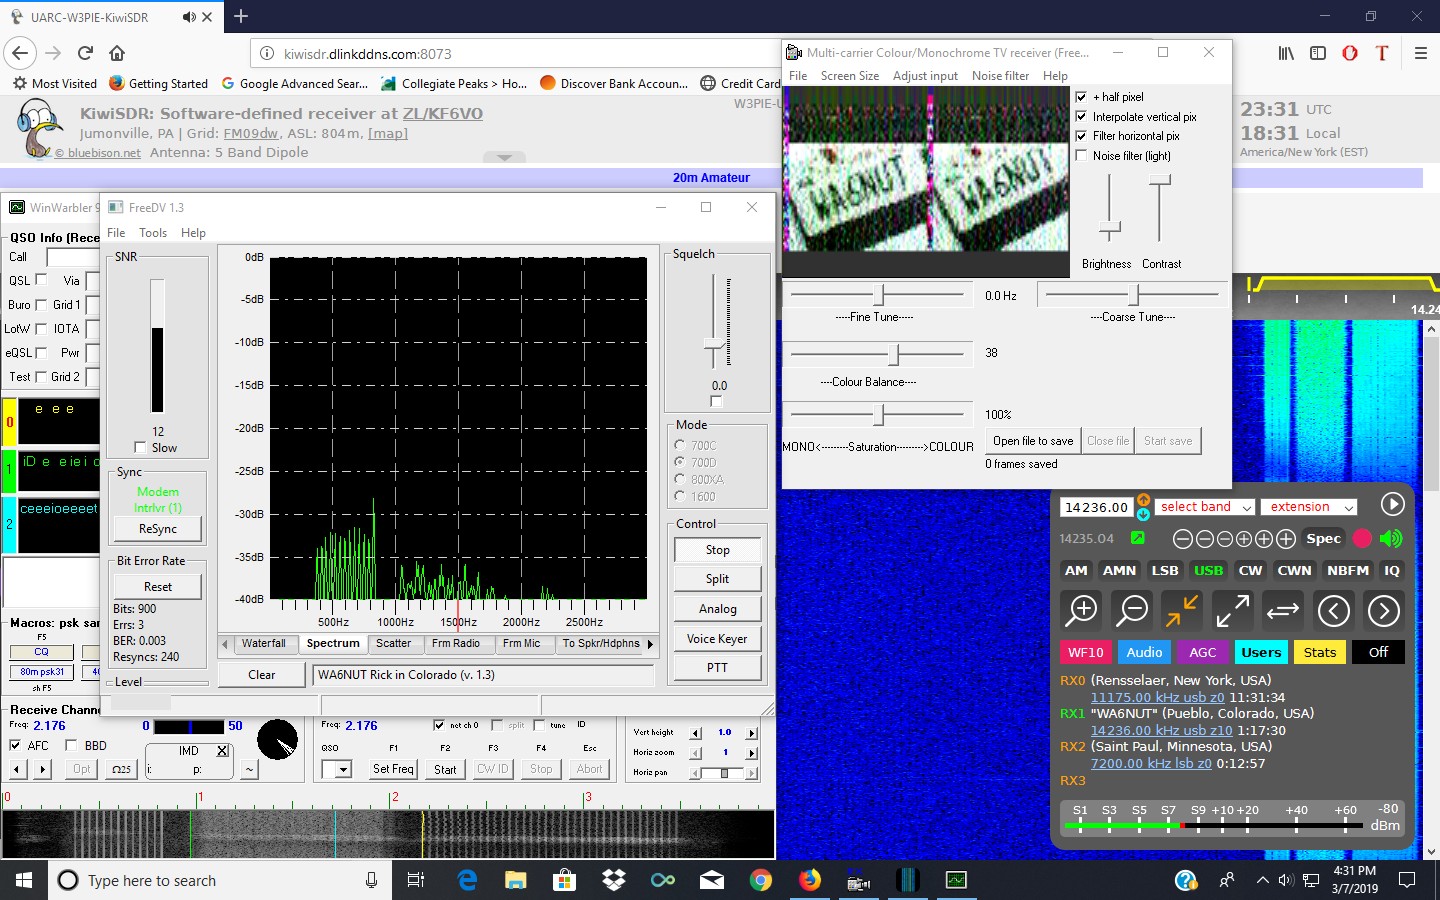Collapse the KiwiSDR top bar arrow
This screenshot has height=900, width=1440.
504,157
